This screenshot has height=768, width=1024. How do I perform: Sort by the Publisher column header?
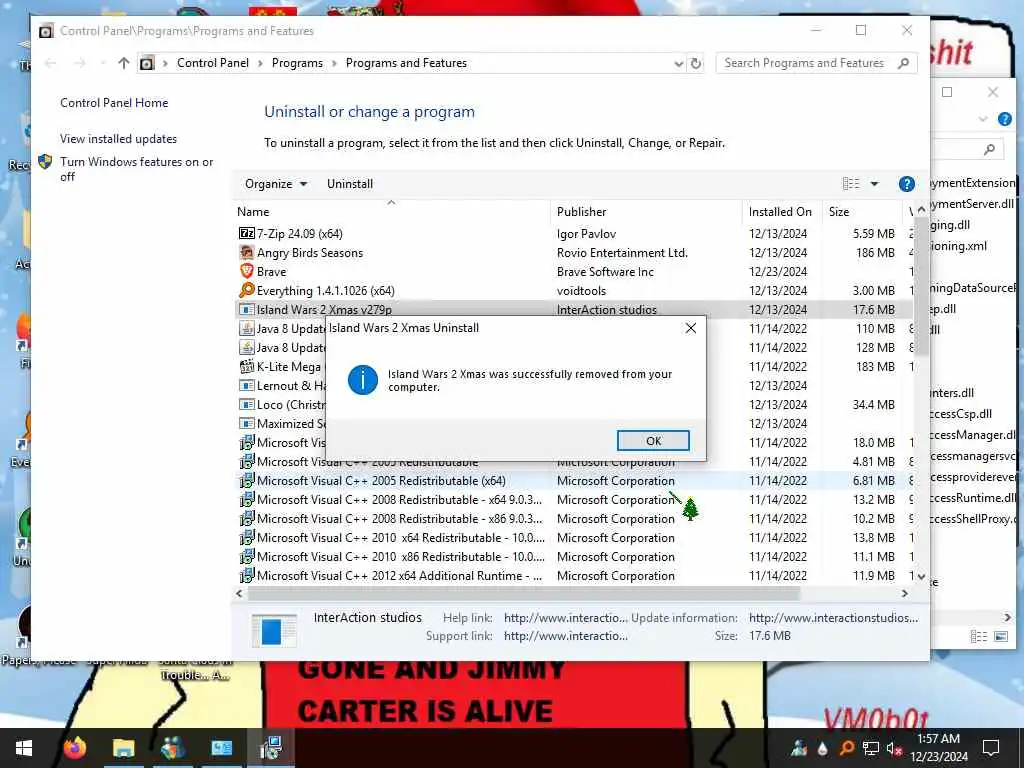646,212
